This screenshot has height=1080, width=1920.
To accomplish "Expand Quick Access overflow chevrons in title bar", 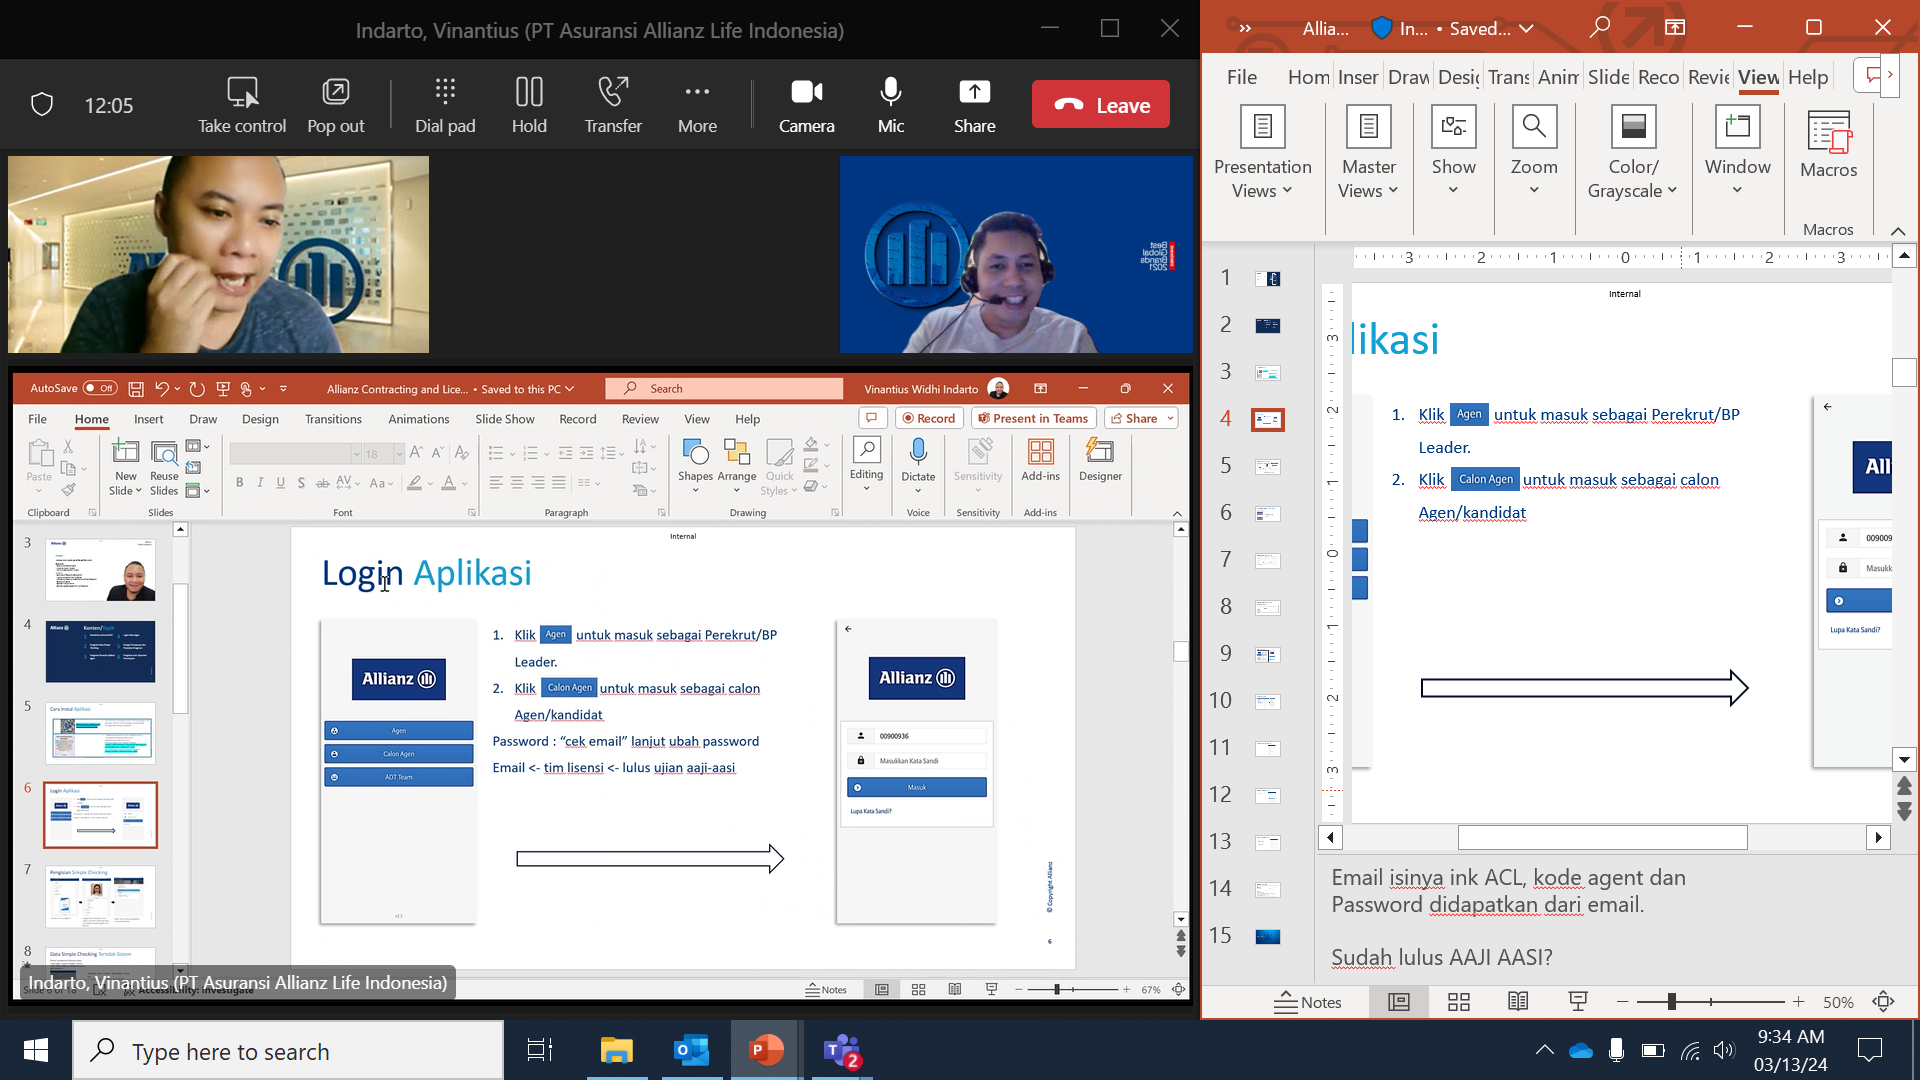I will (x=1245, y=28).
